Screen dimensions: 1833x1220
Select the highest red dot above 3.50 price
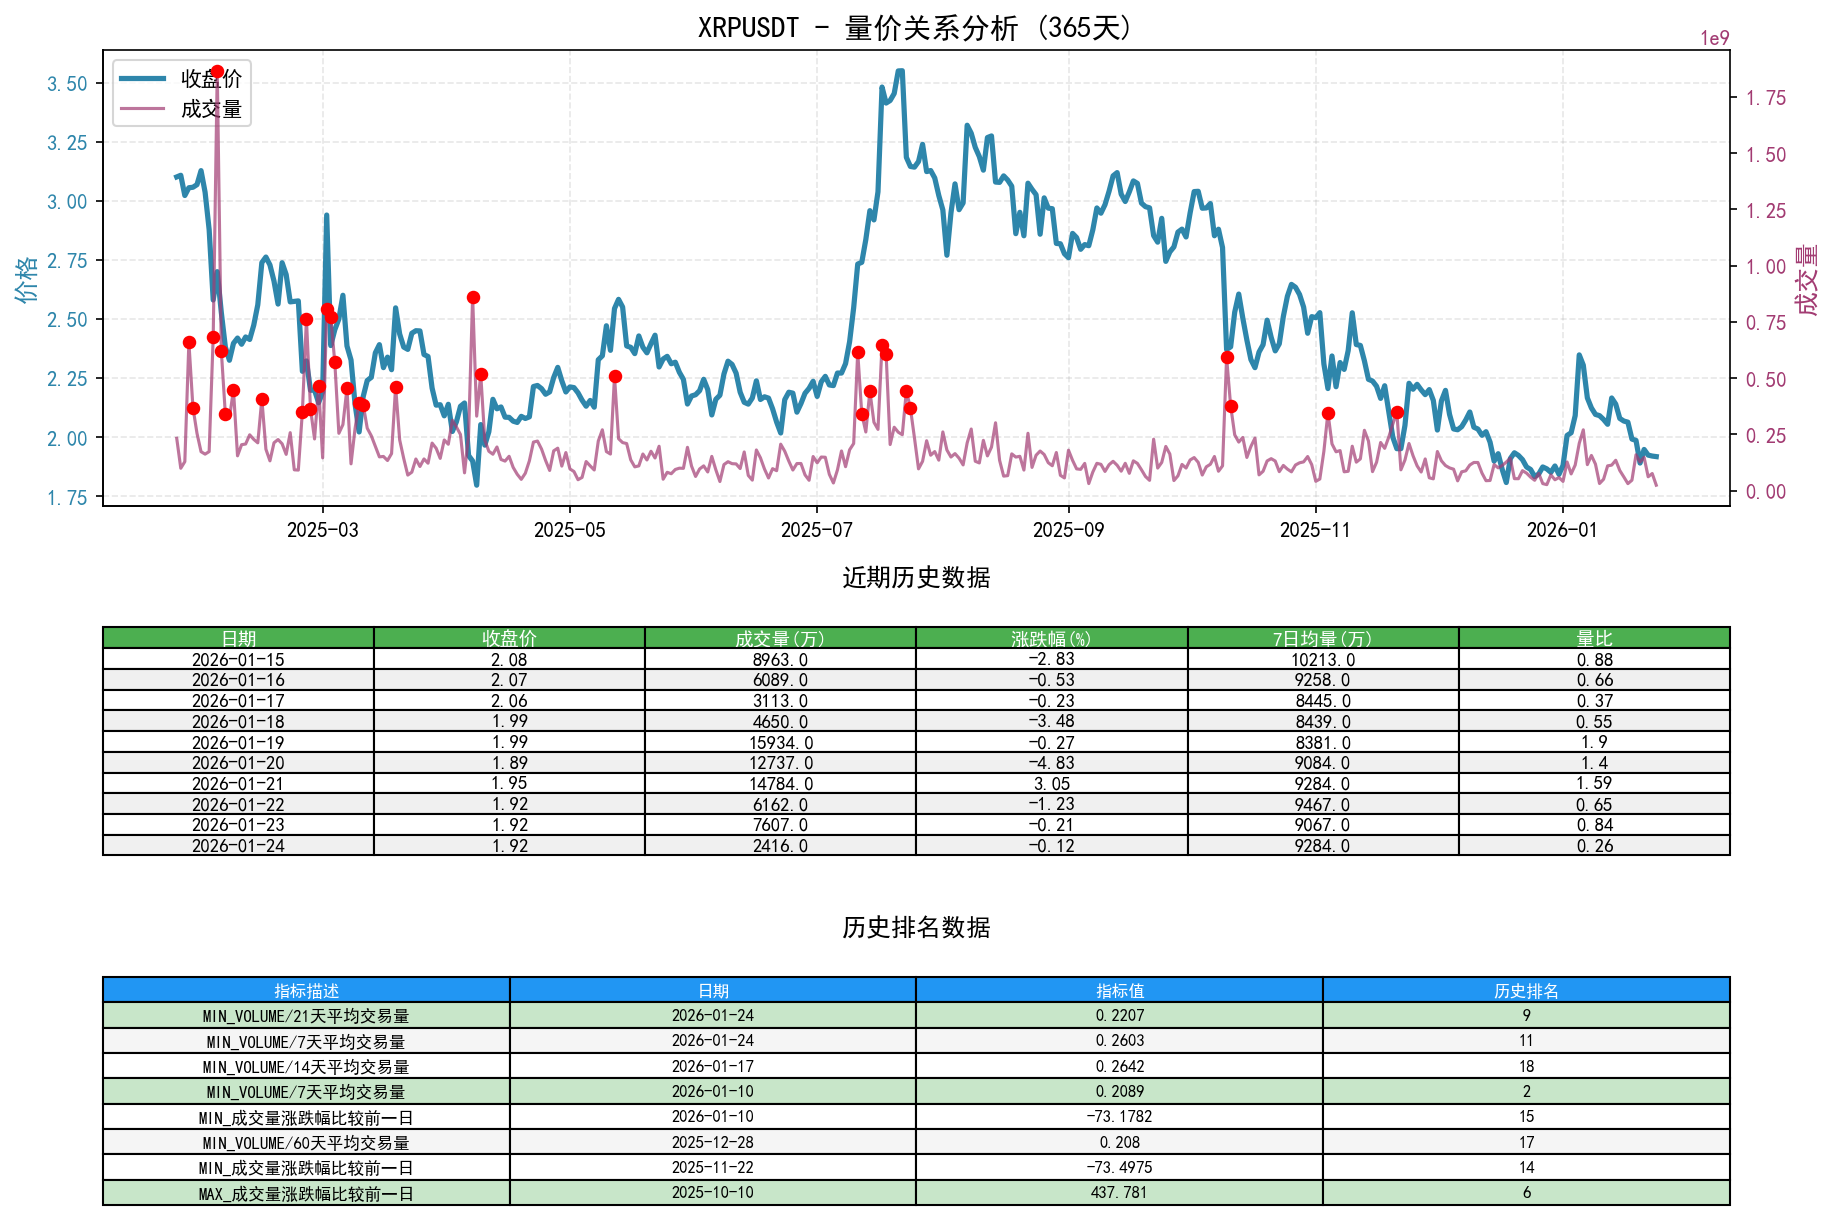tap(216, 70)
